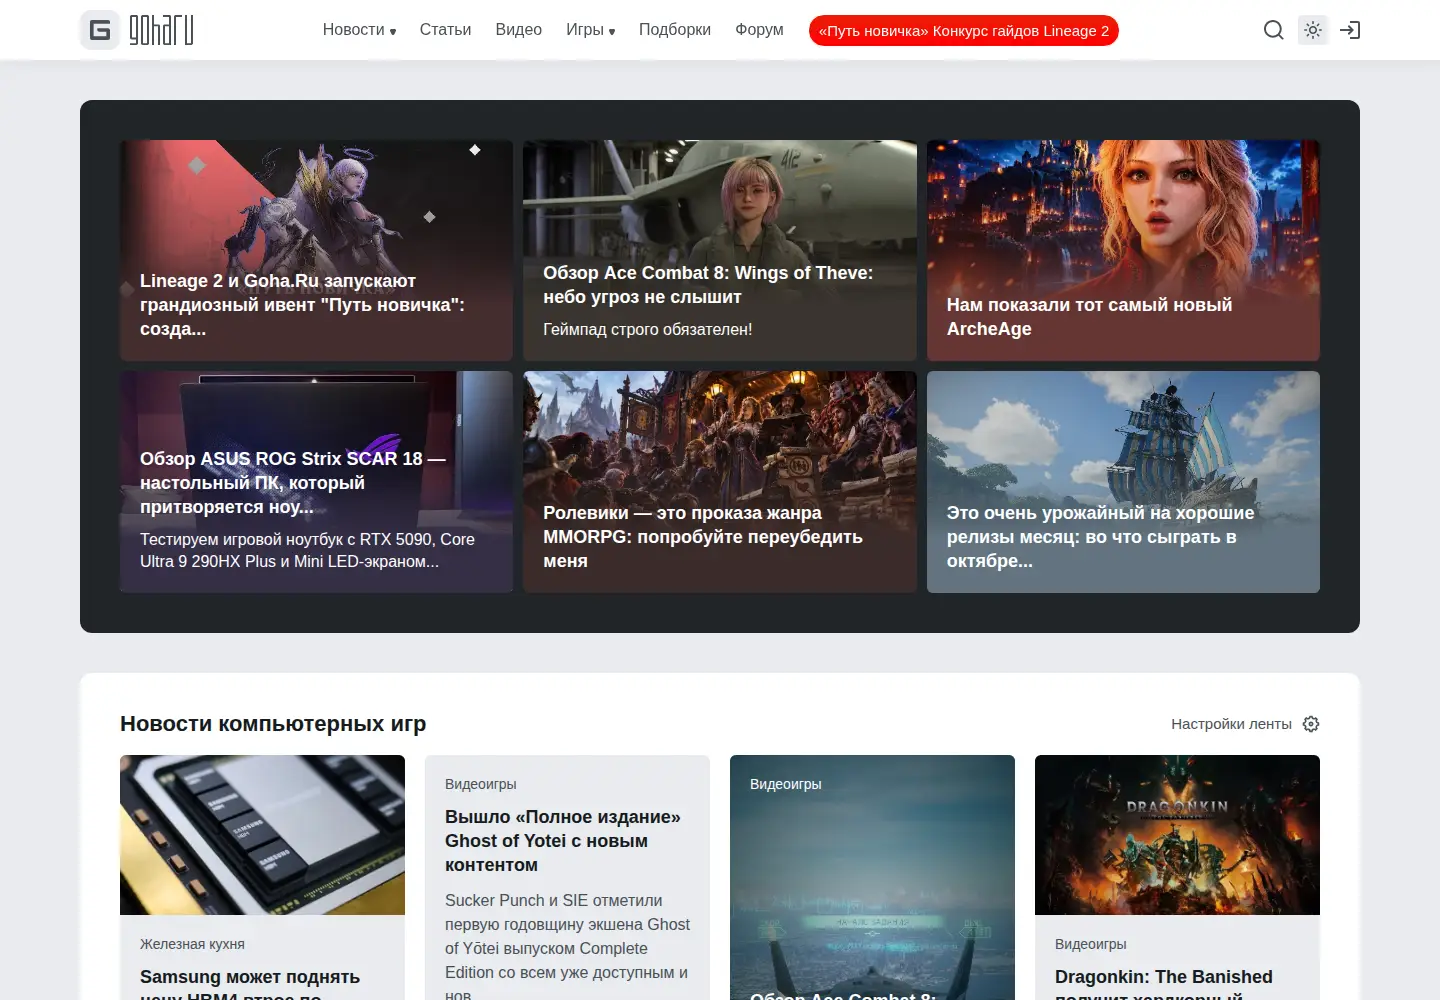Click subtitle "Геймпад строго обязателен!"
This screenshot has height=1000, width=1440.
tap(648, 329)
